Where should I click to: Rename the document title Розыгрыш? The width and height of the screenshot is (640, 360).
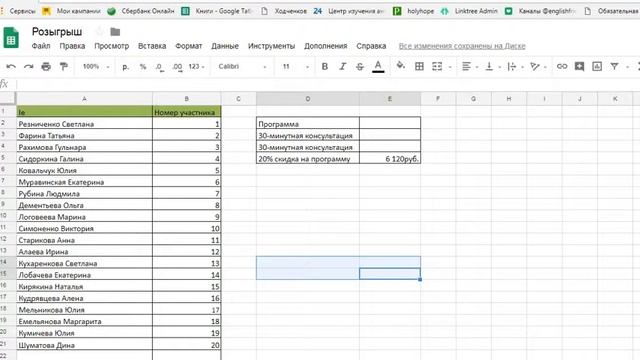(57, 31)
